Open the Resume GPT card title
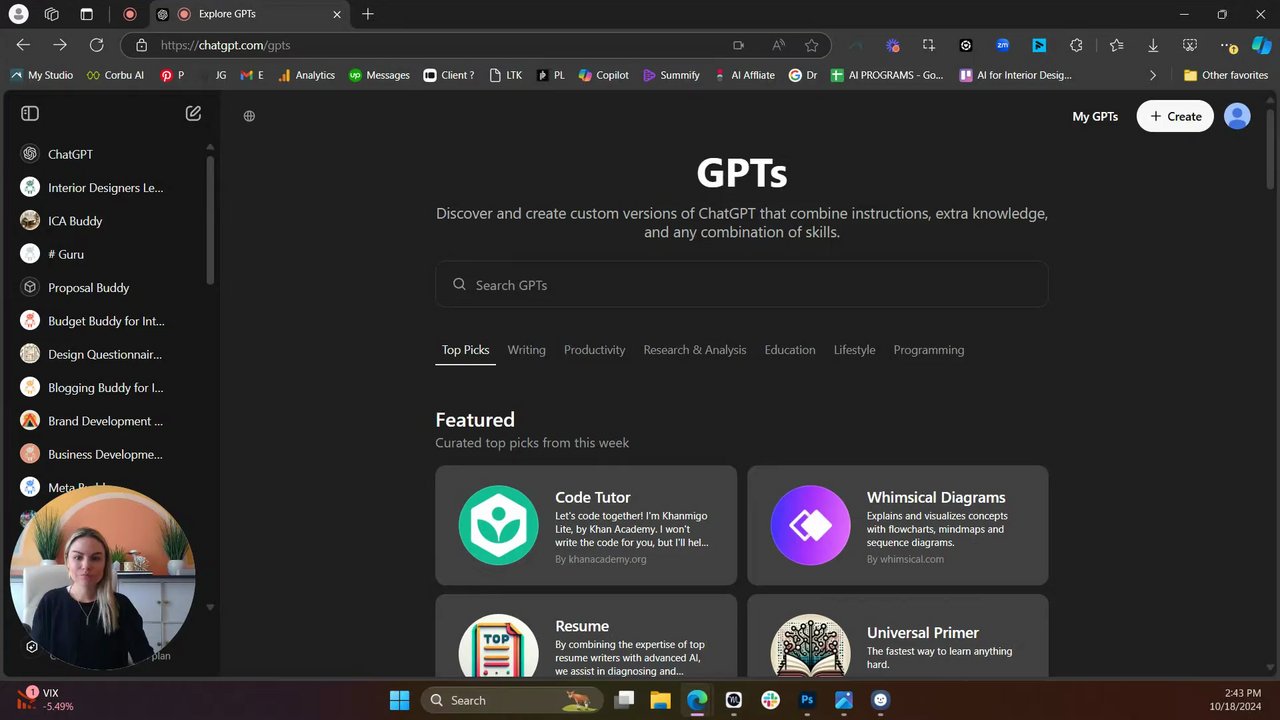This screenshot has width=1280, height=720. click(x=582, y=626)
